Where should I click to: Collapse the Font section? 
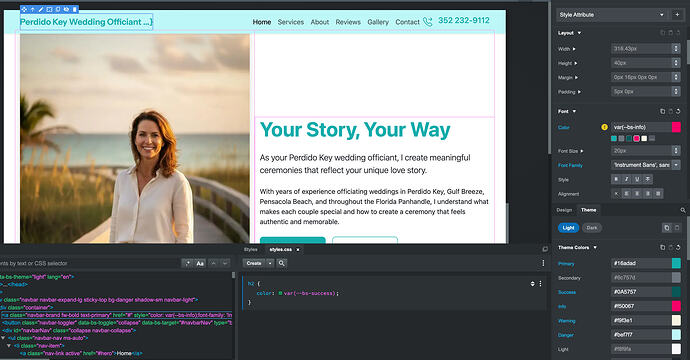click(x=574, y=111)
